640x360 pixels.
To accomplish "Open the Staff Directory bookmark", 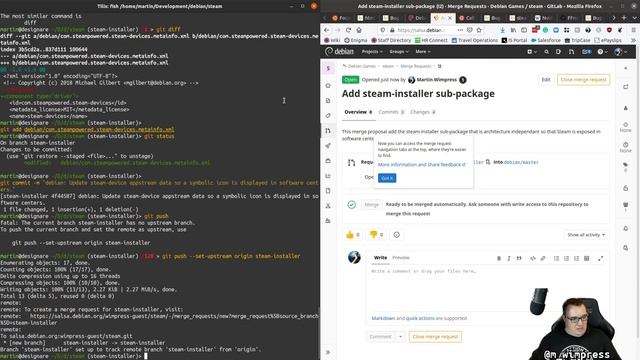I will coord(391,40).
